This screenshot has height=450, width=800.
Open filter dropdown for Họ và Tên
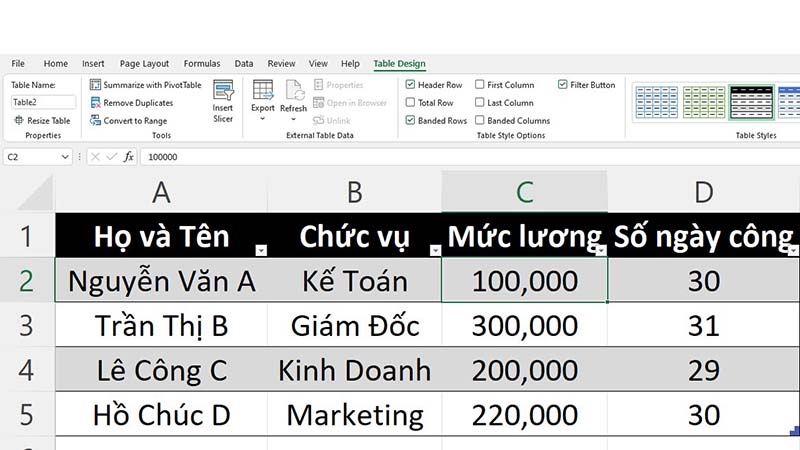261,251
